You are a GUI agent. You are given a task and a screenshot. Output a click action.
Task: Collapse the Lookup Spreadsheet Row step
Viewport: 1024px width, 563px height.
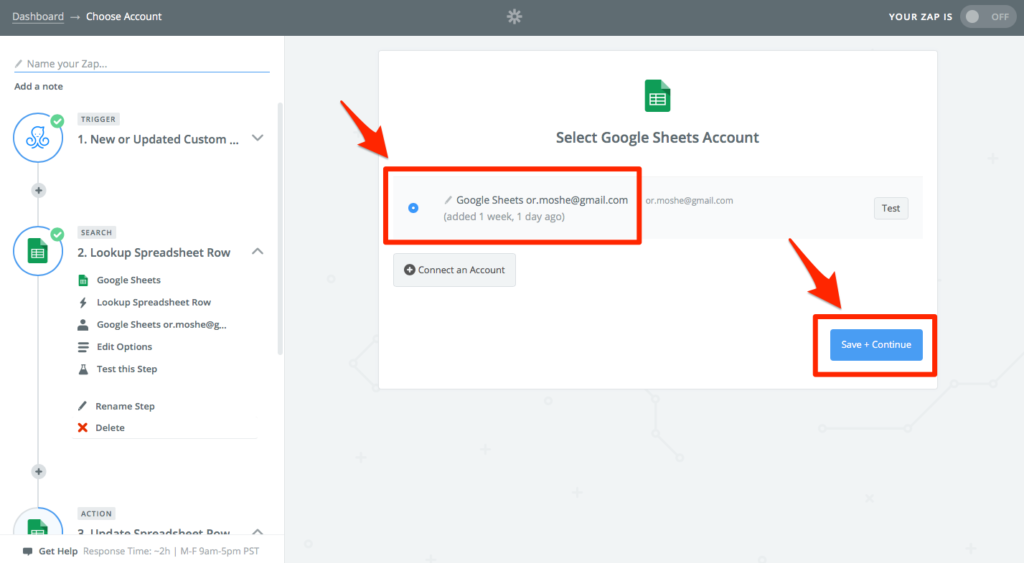258,251
